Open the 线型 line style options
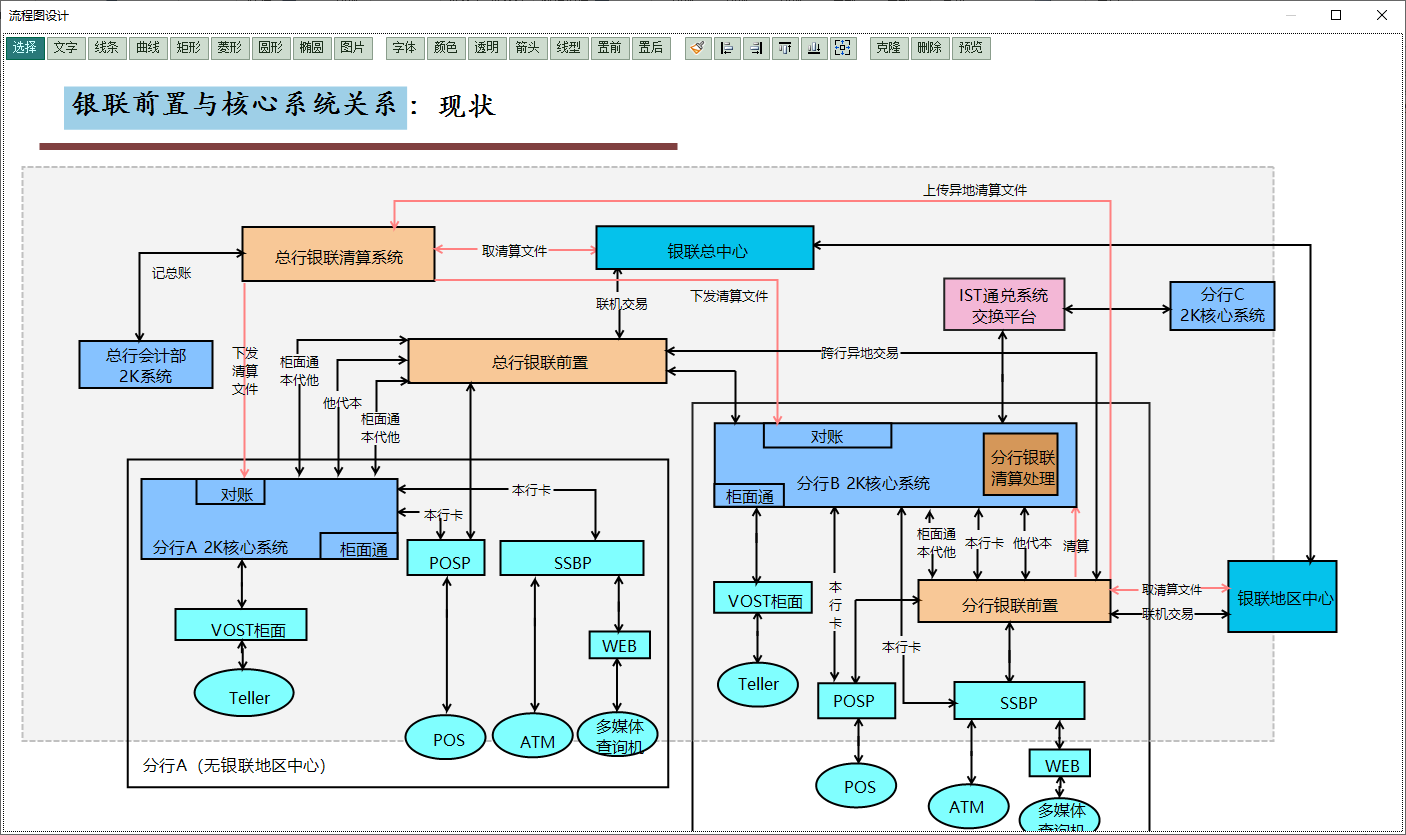The height and width of the screenshot is (835, 1406). click(568, 48)
